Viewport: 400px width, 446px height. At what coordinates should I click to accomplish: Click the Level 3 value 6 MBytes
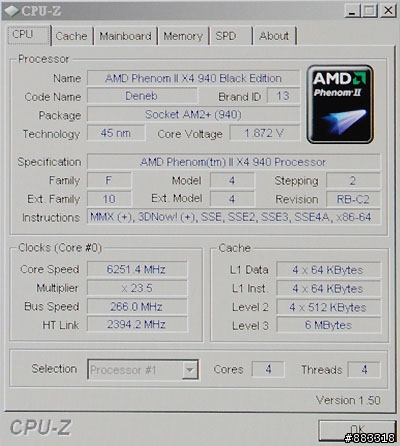[328, 325]
